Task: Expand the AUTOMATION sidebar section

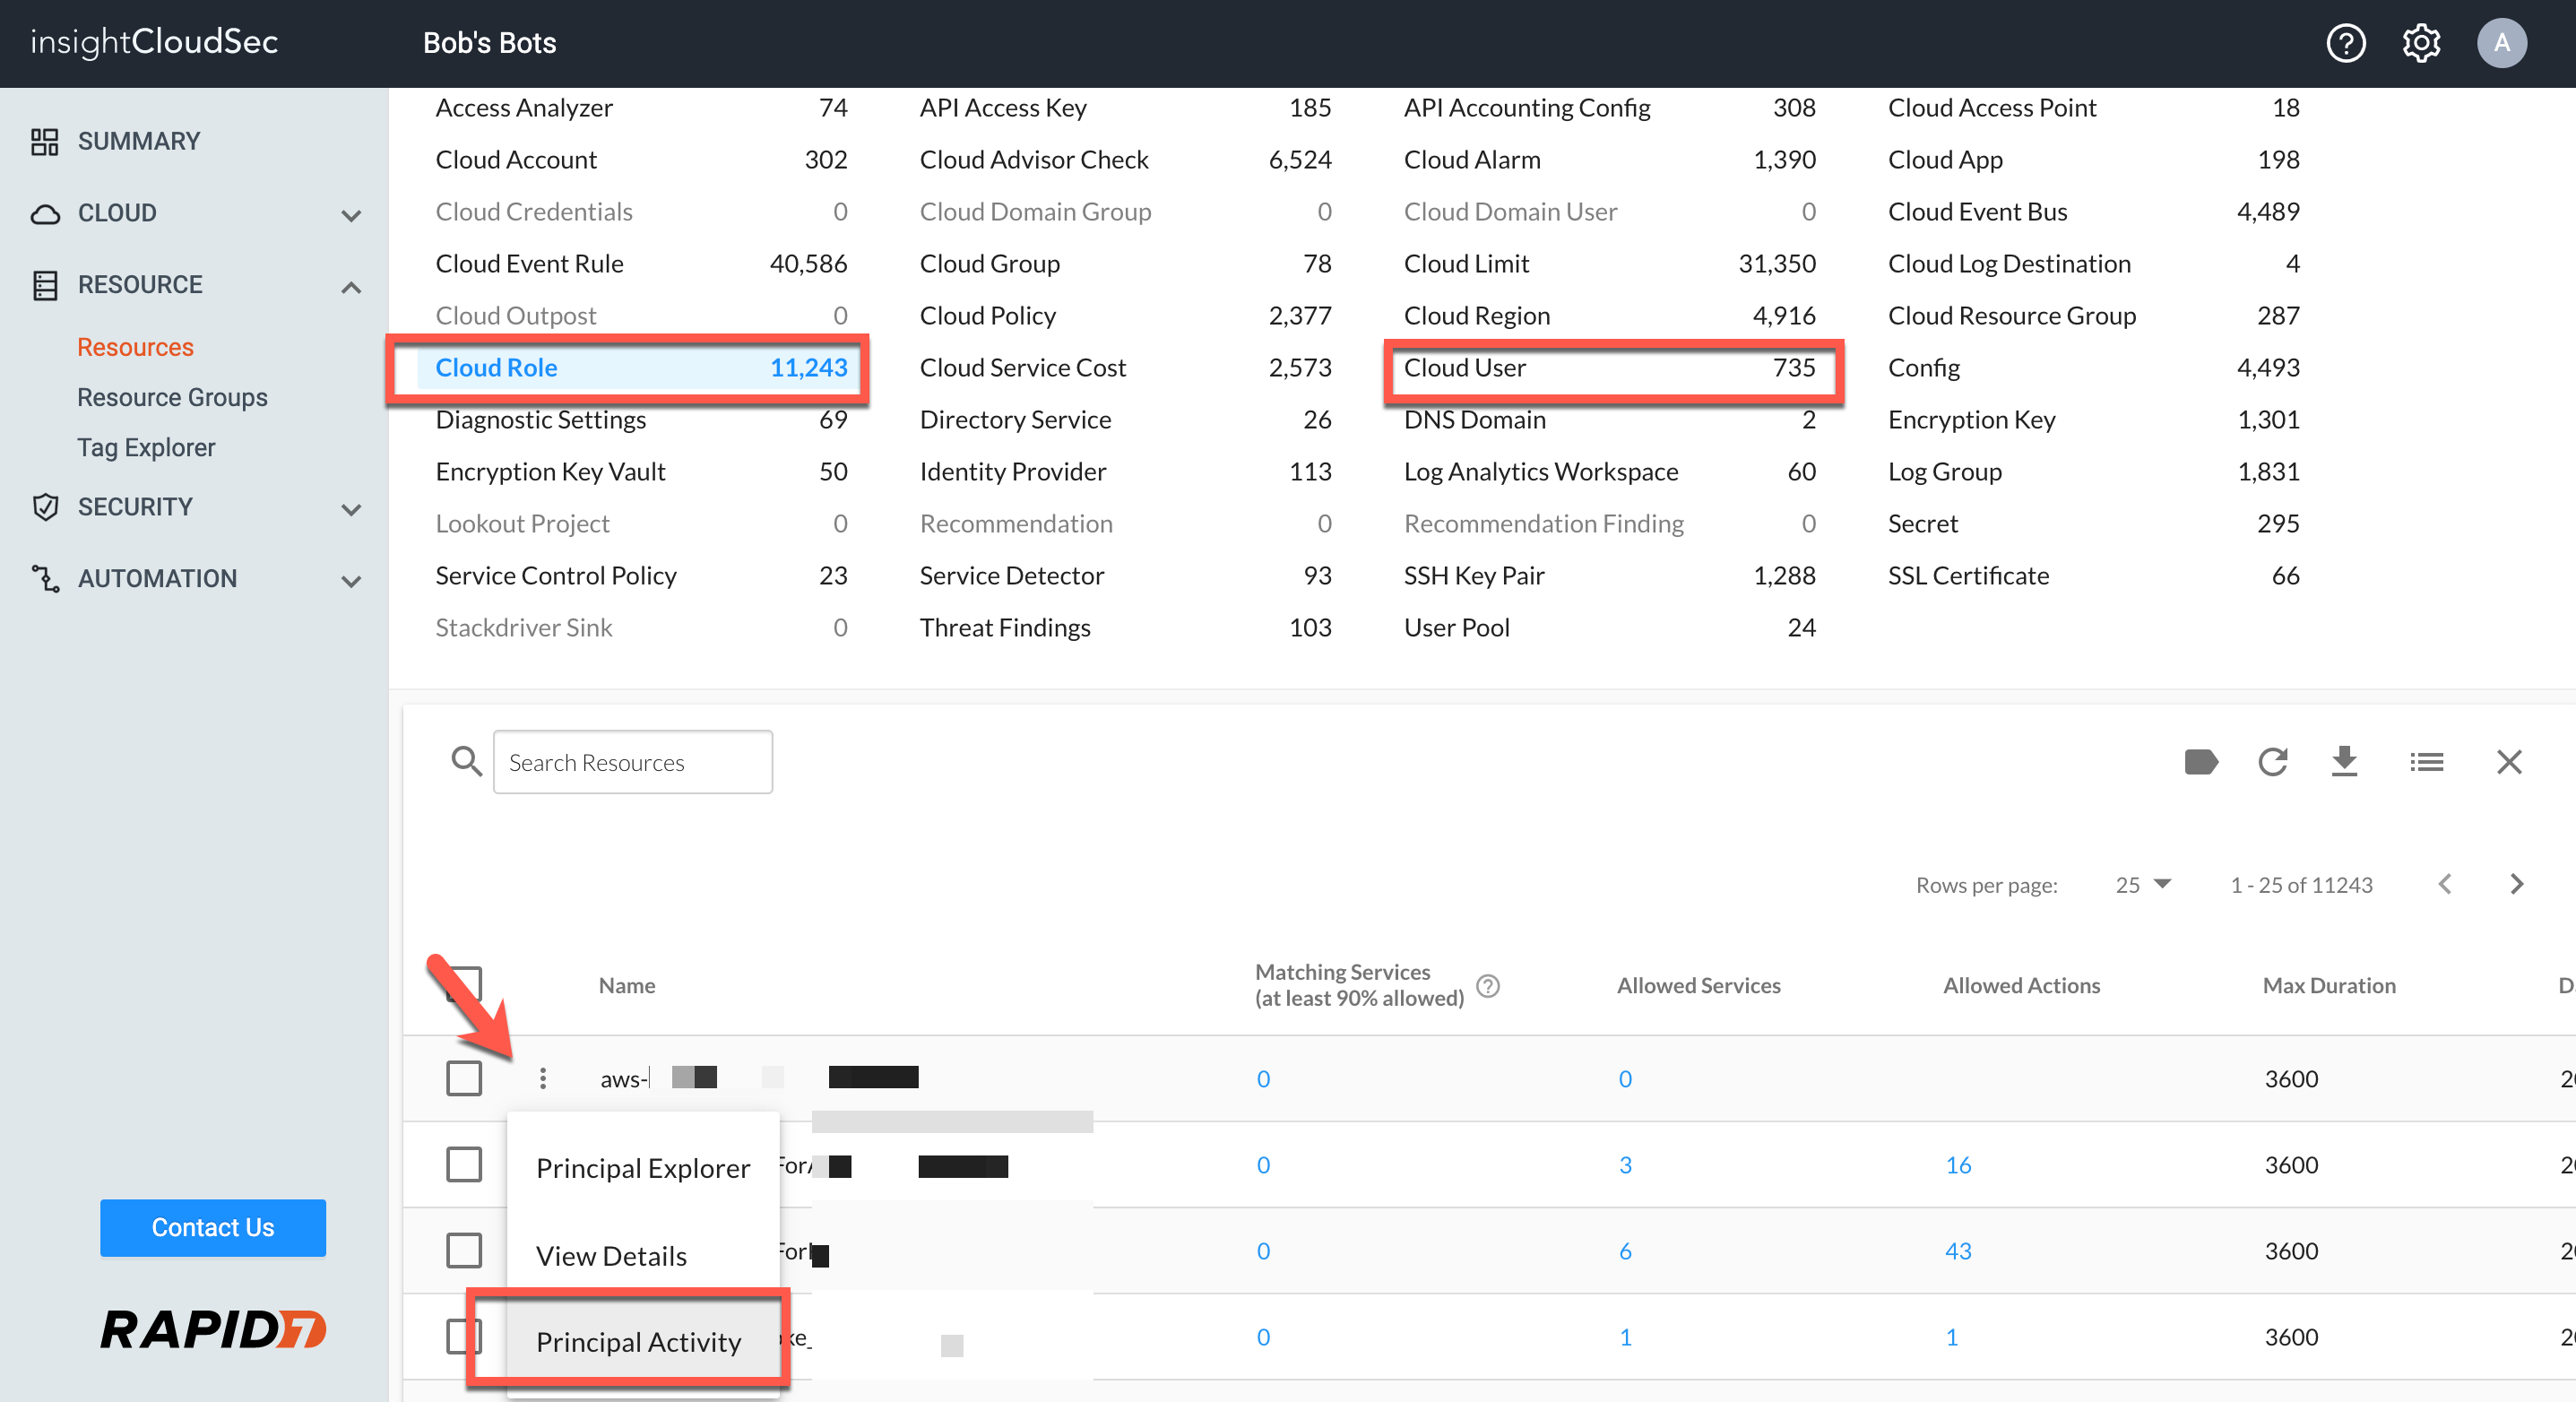Action: [351, 581]
